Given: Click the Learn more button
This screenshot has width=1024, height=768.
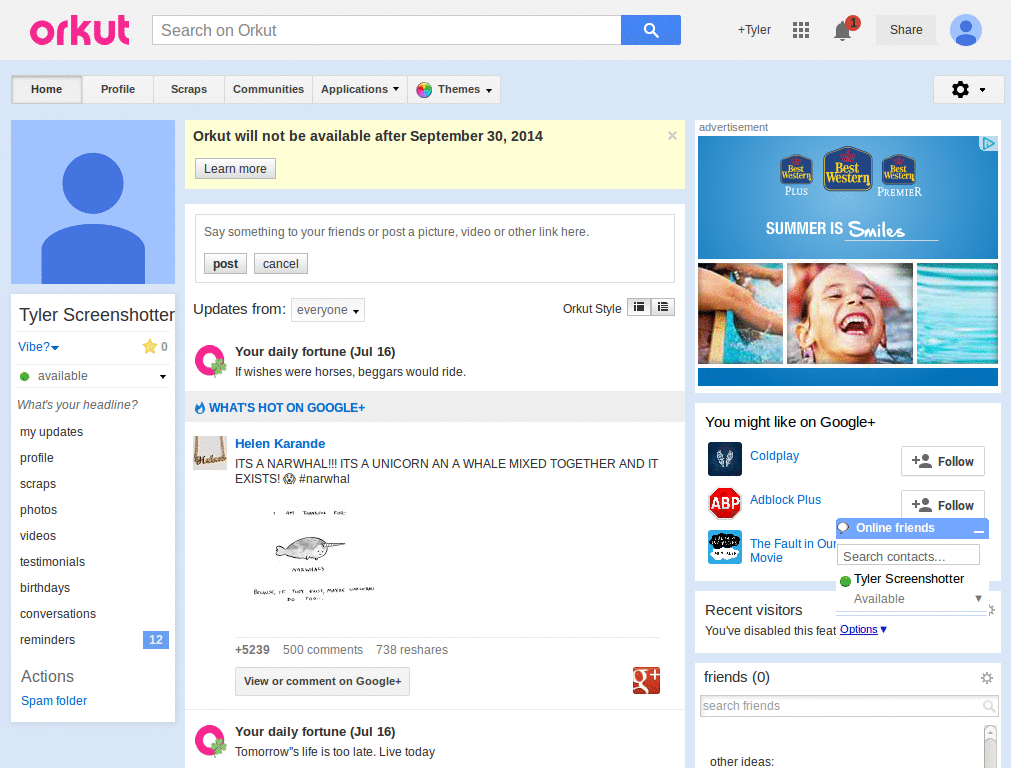Looking at the screenshot, I should coord(235,169).
